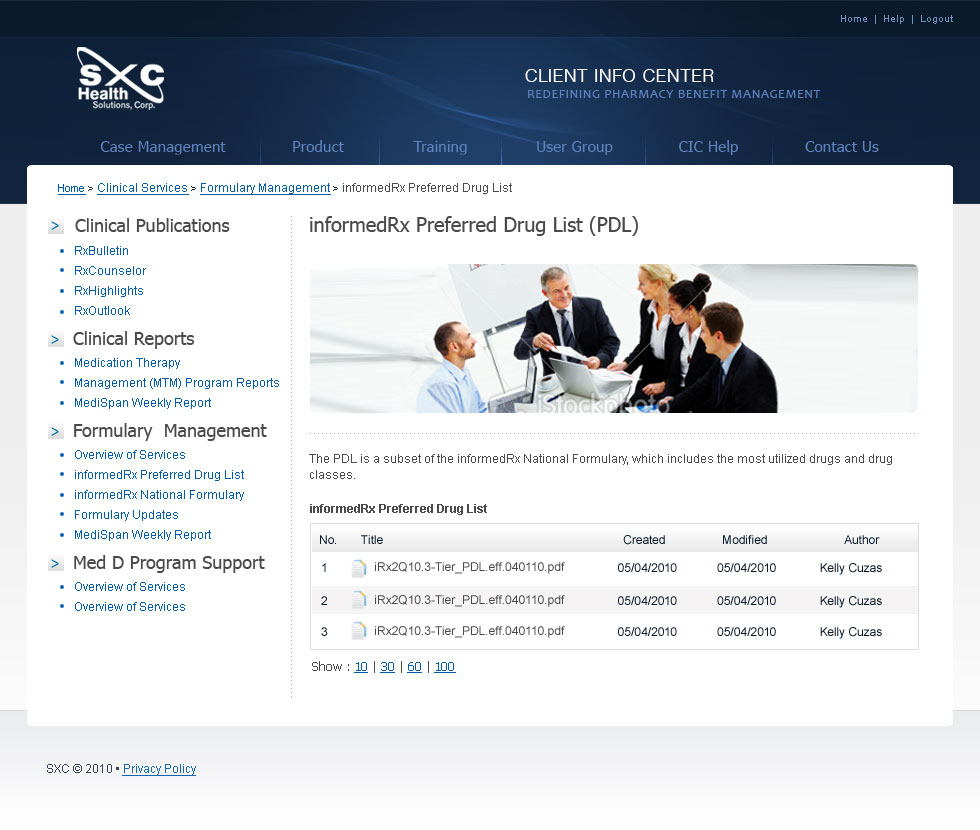Show 60 items per page

(x=414, y=667)
